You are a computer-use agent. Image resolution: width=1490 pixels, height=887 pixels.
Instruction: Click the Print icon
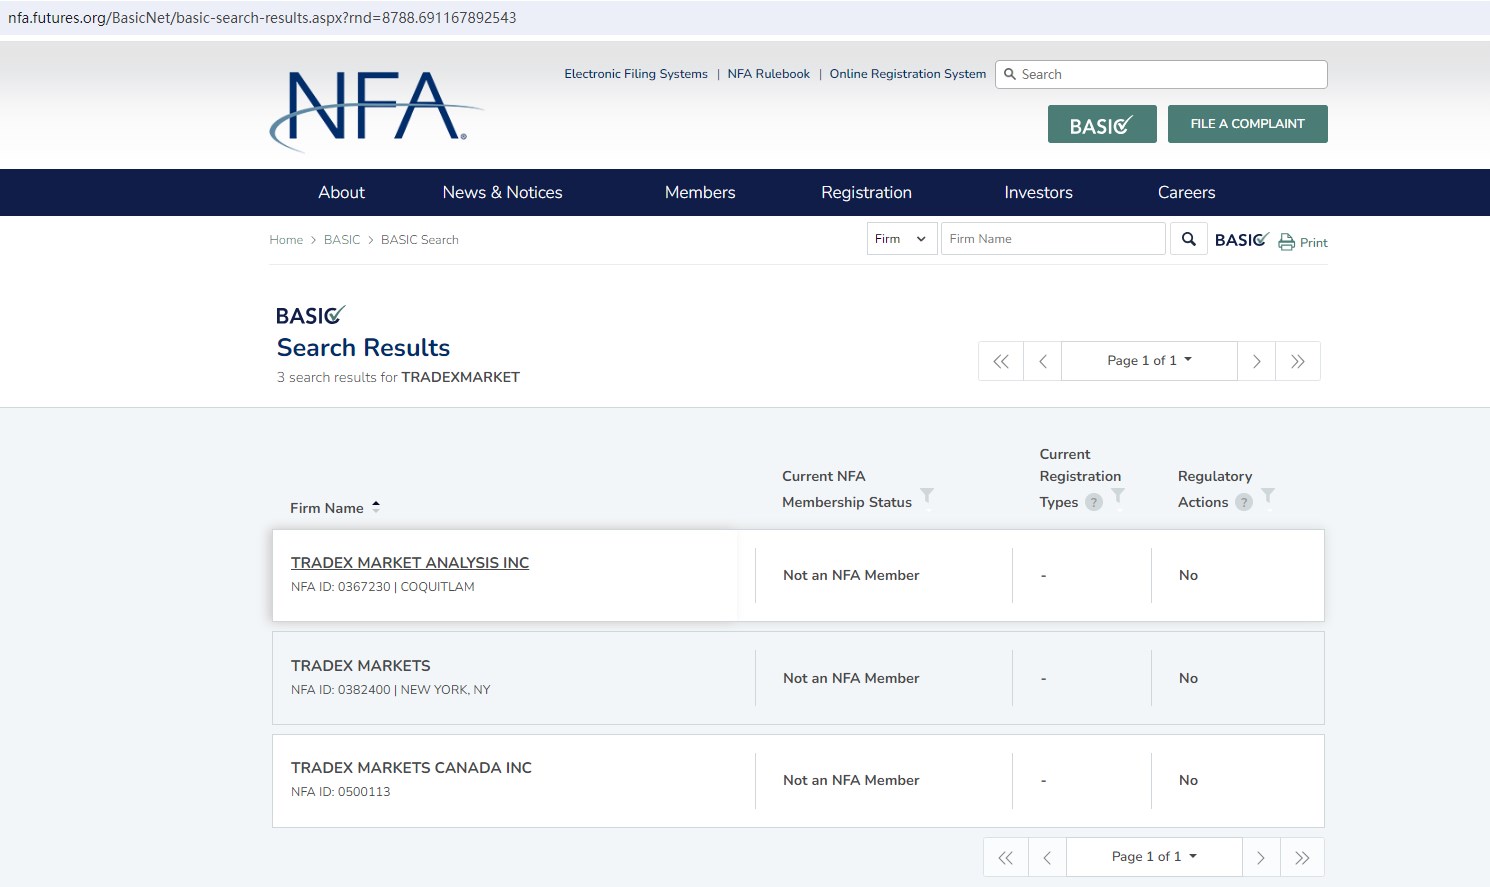(1287, 242)
